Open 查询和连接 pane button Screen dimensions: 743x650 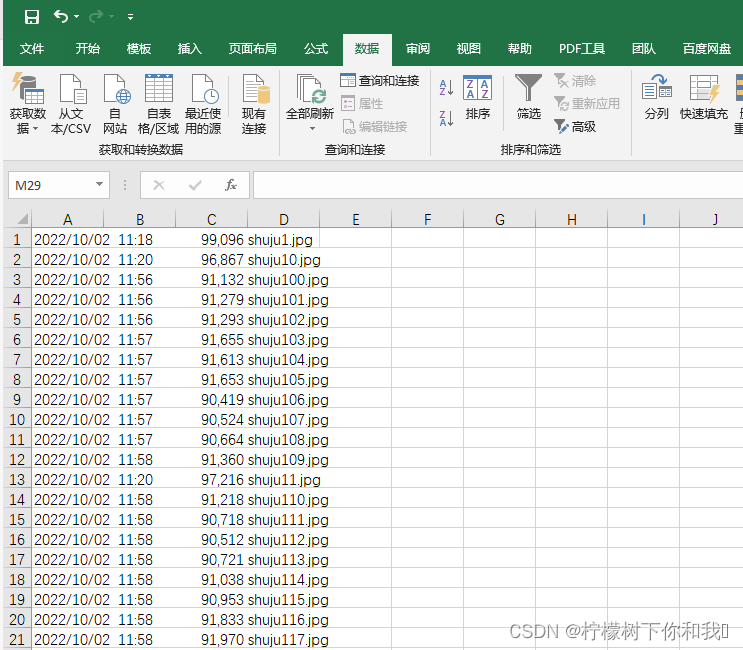pos(380,81)
